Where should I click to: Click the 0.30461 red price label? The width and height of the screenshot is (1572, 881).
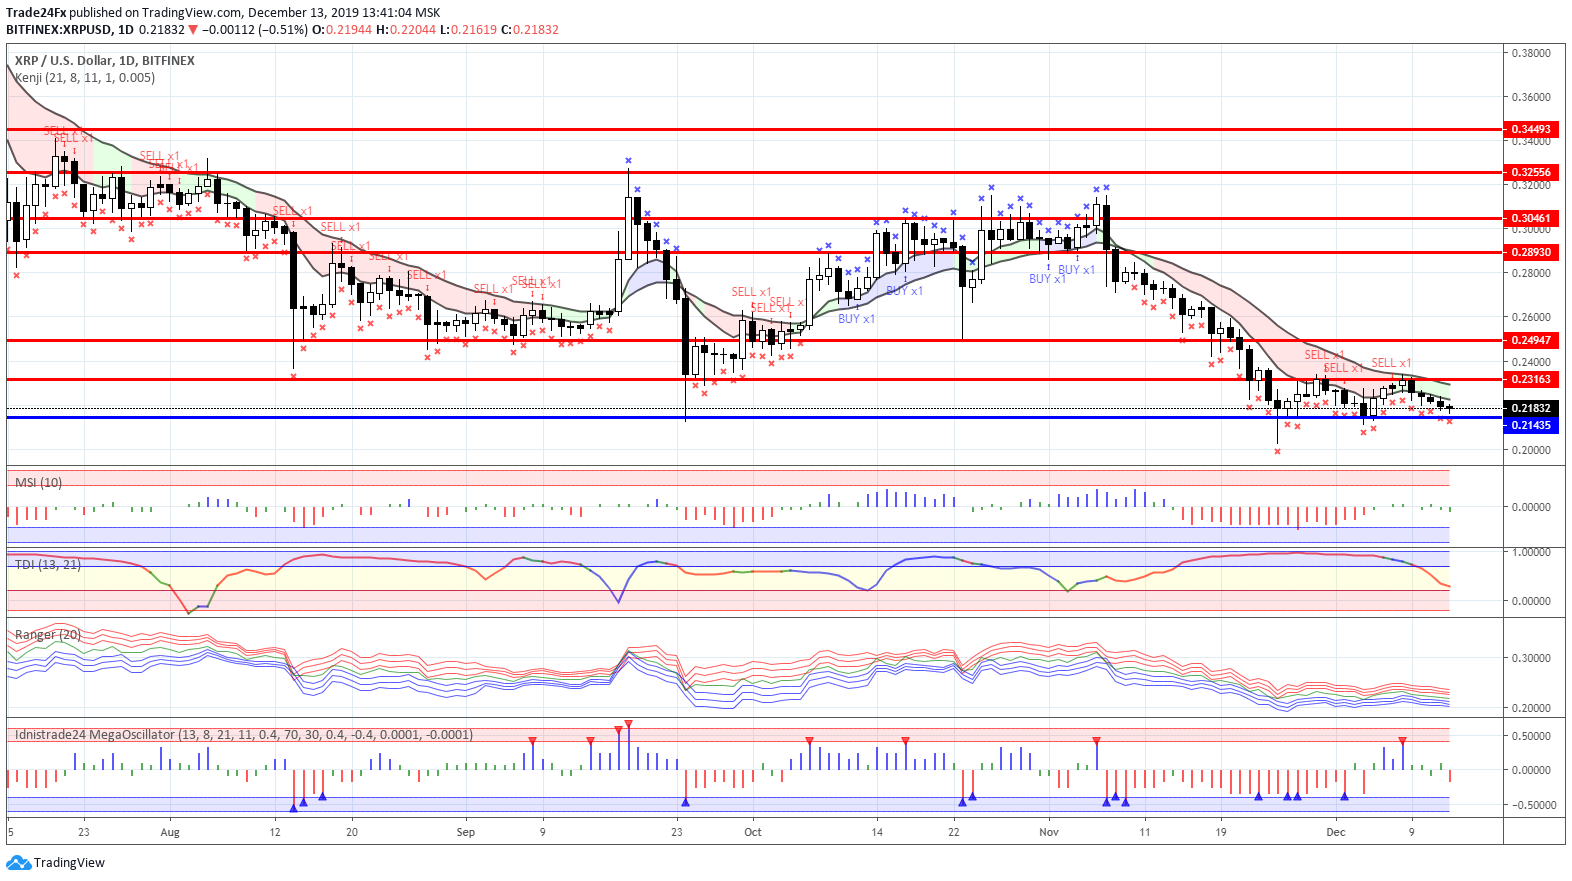1530,218
